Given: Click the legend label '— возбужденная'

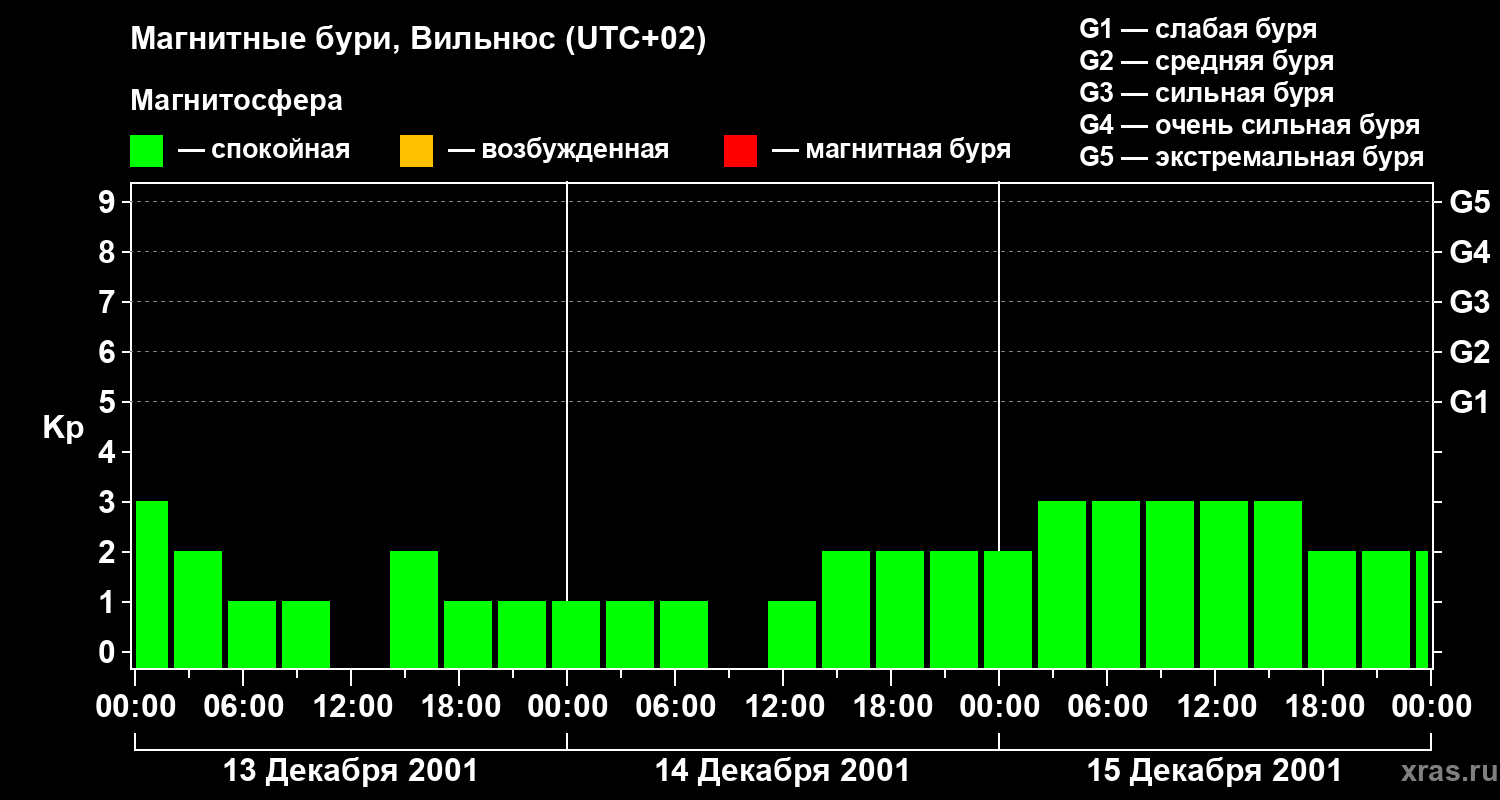Looking at the screenshot, I should [558, 151].
